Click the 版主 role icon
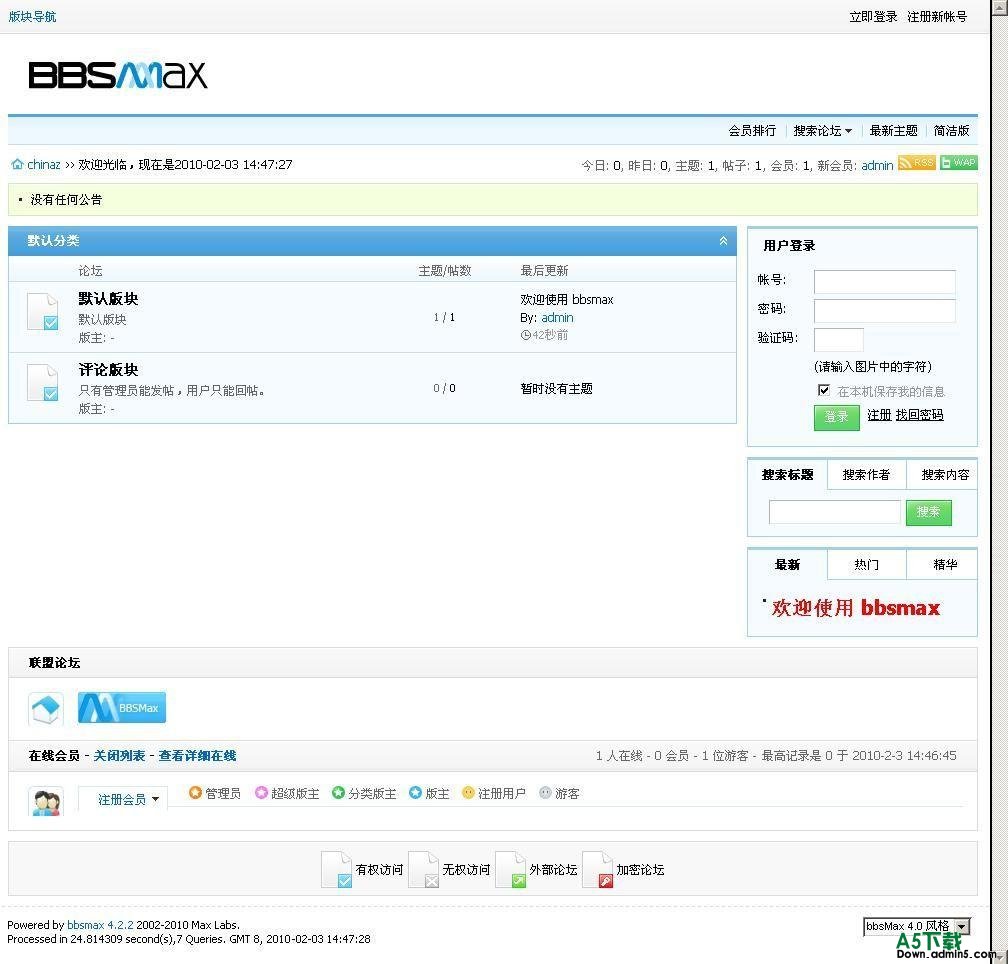Viewport: 1008px width, 964px height. pyautogui.click(x=415, y=793)
